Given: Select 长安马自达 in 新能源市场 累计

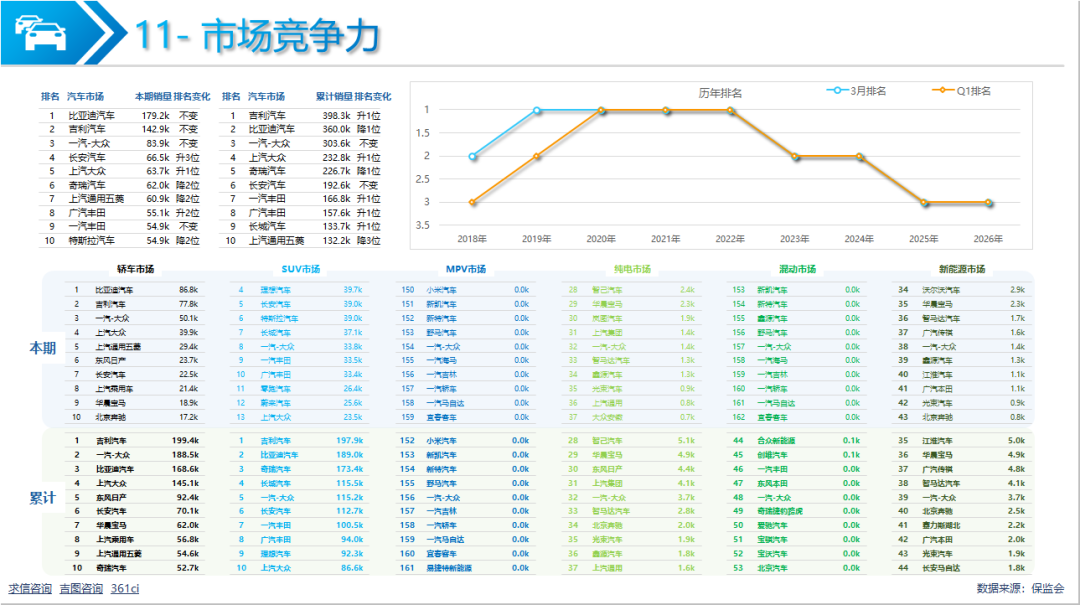Looking at the screenshot, I should point(941,568).
